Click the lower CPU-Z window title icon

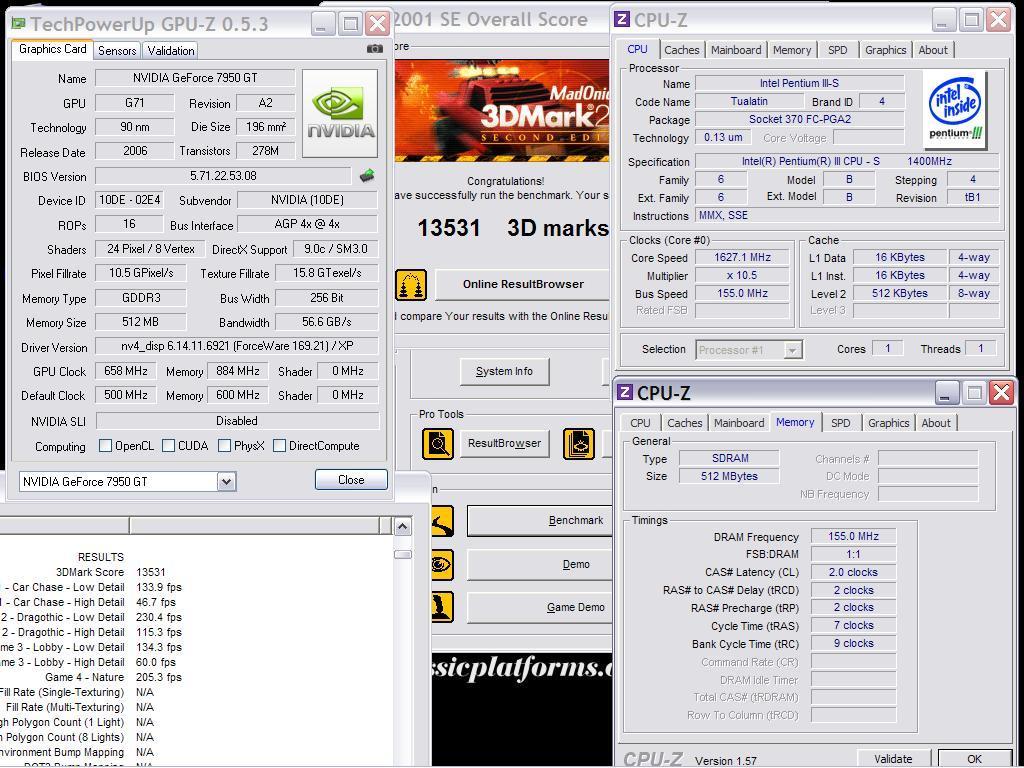[x=625, y=392]
